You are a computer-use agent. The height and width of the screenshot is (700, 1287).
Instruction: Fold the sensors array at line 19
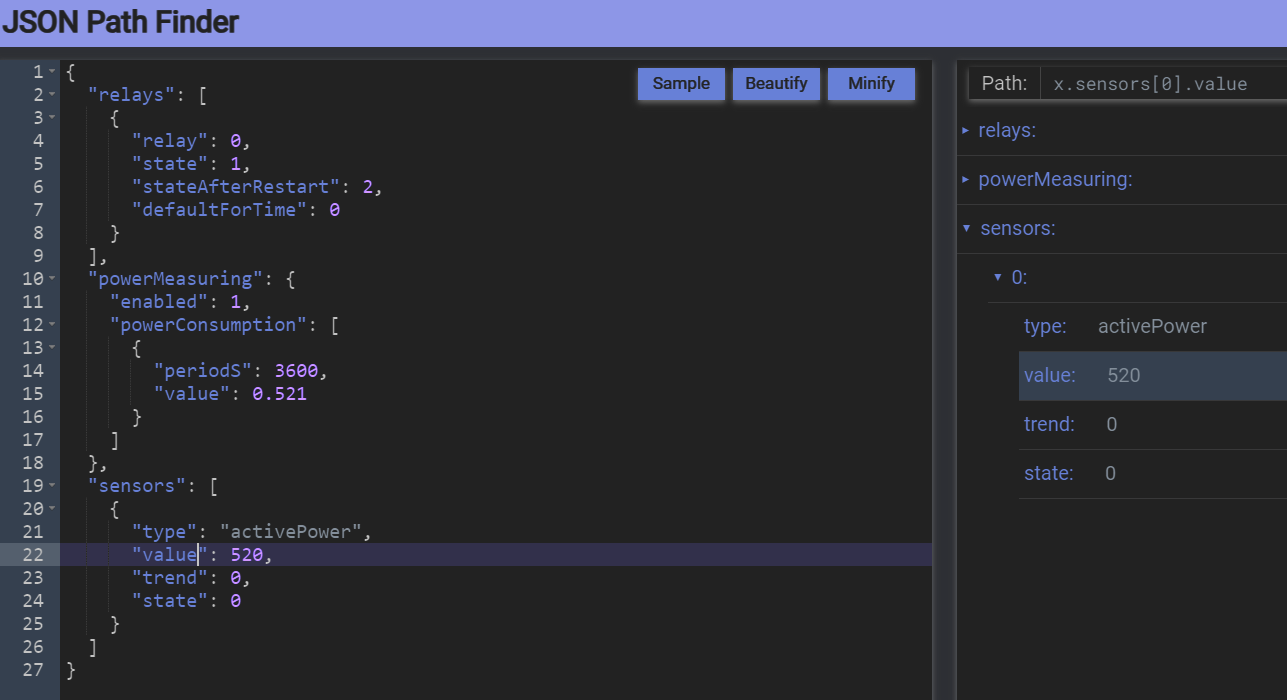click(52, 486)
